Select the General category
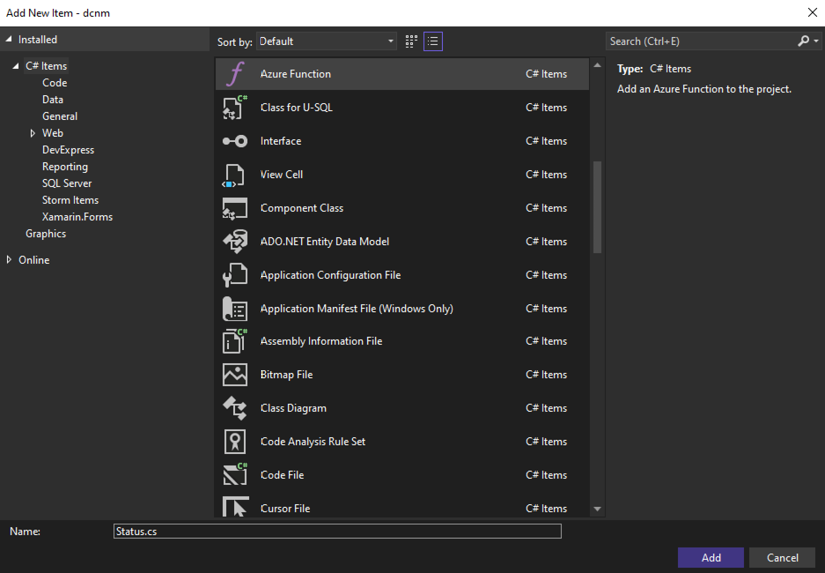The width and height of the screenshot is (825, 573). click(x=60, y=116)
